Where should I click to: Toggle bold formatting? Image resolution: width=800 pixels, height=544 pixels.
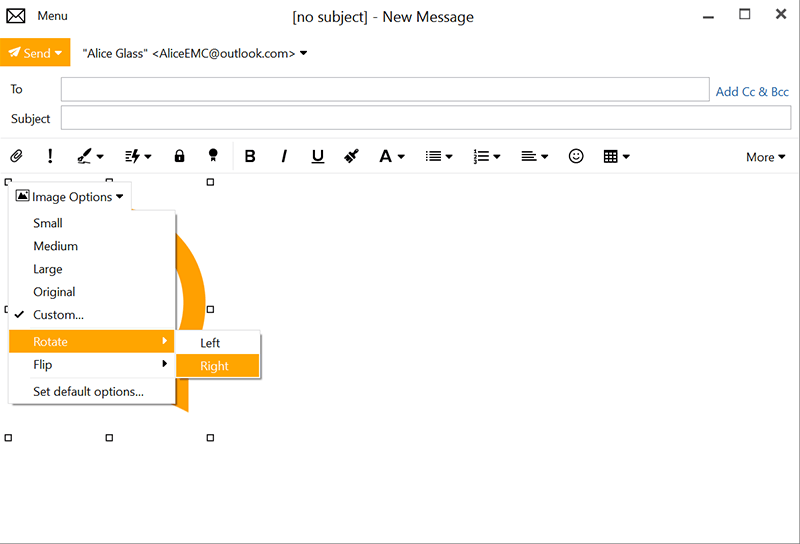point(250,156)
